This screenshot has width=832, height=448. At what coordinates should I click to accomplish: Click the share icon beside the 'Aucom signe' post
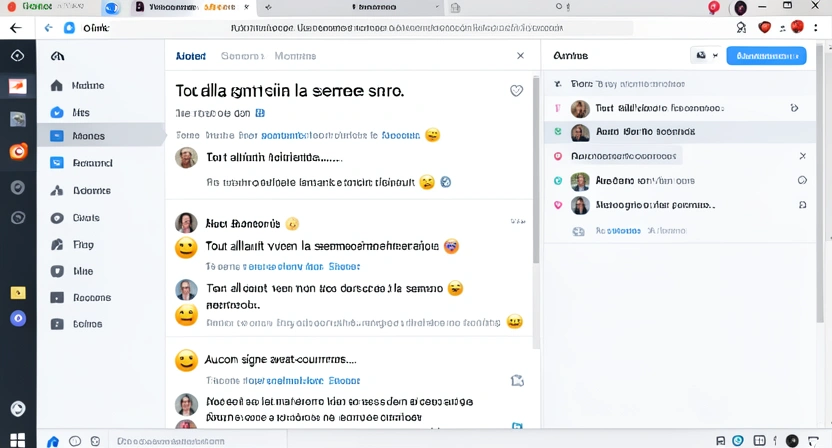[x=517, y=381]
